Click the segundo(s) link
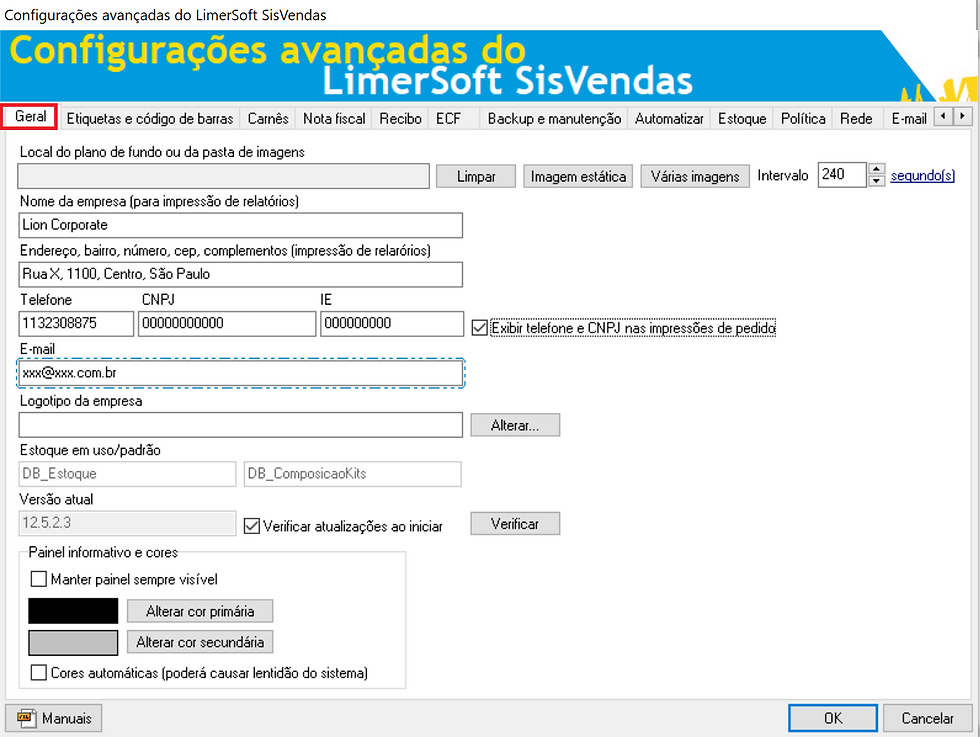 coord(922,176)
